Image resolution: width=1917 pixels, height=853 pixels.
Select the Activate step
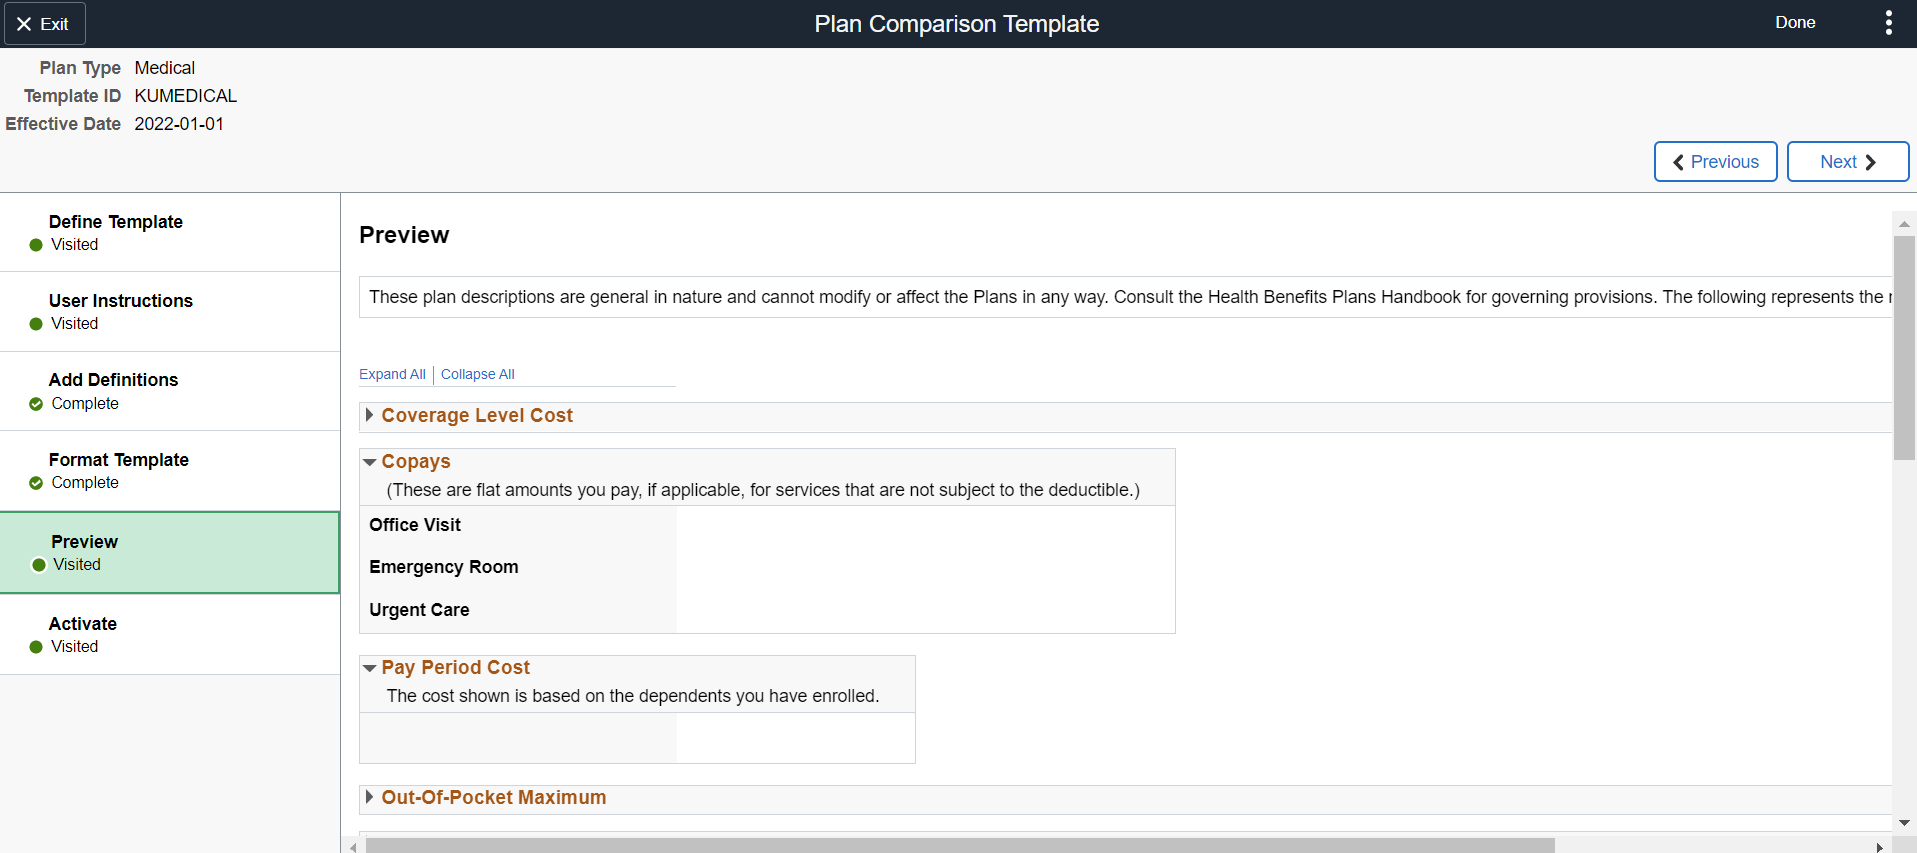pyautogui.click(x=83, y=624)
